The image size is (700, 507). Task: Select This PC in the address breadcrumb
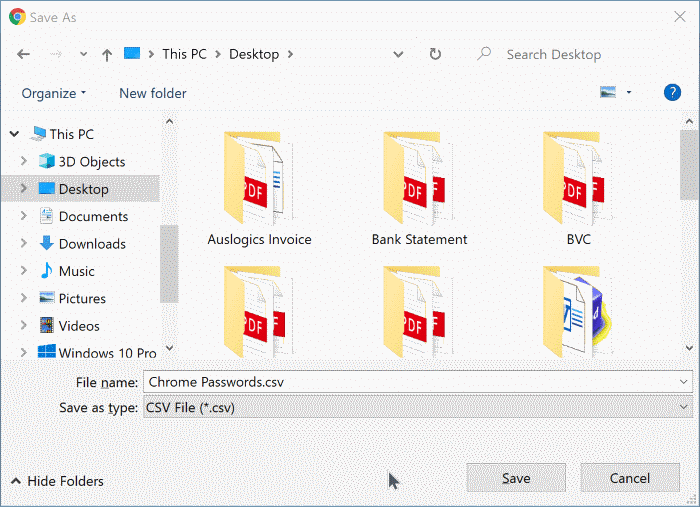coord(184,54)
